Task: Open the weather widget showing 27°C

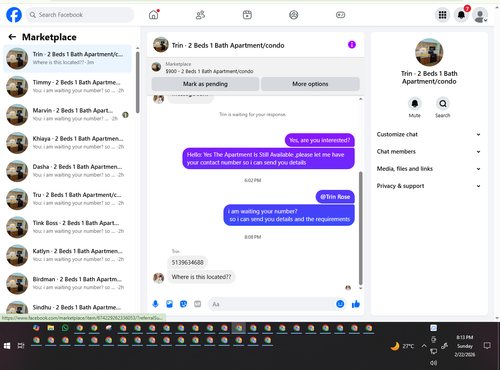Action: 403,346
